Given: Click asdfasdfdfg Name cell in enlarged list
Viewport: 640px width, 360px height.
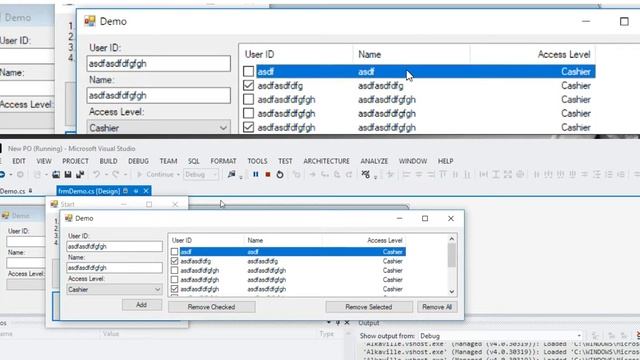Looking at the screenshot, I should point(380,86).
